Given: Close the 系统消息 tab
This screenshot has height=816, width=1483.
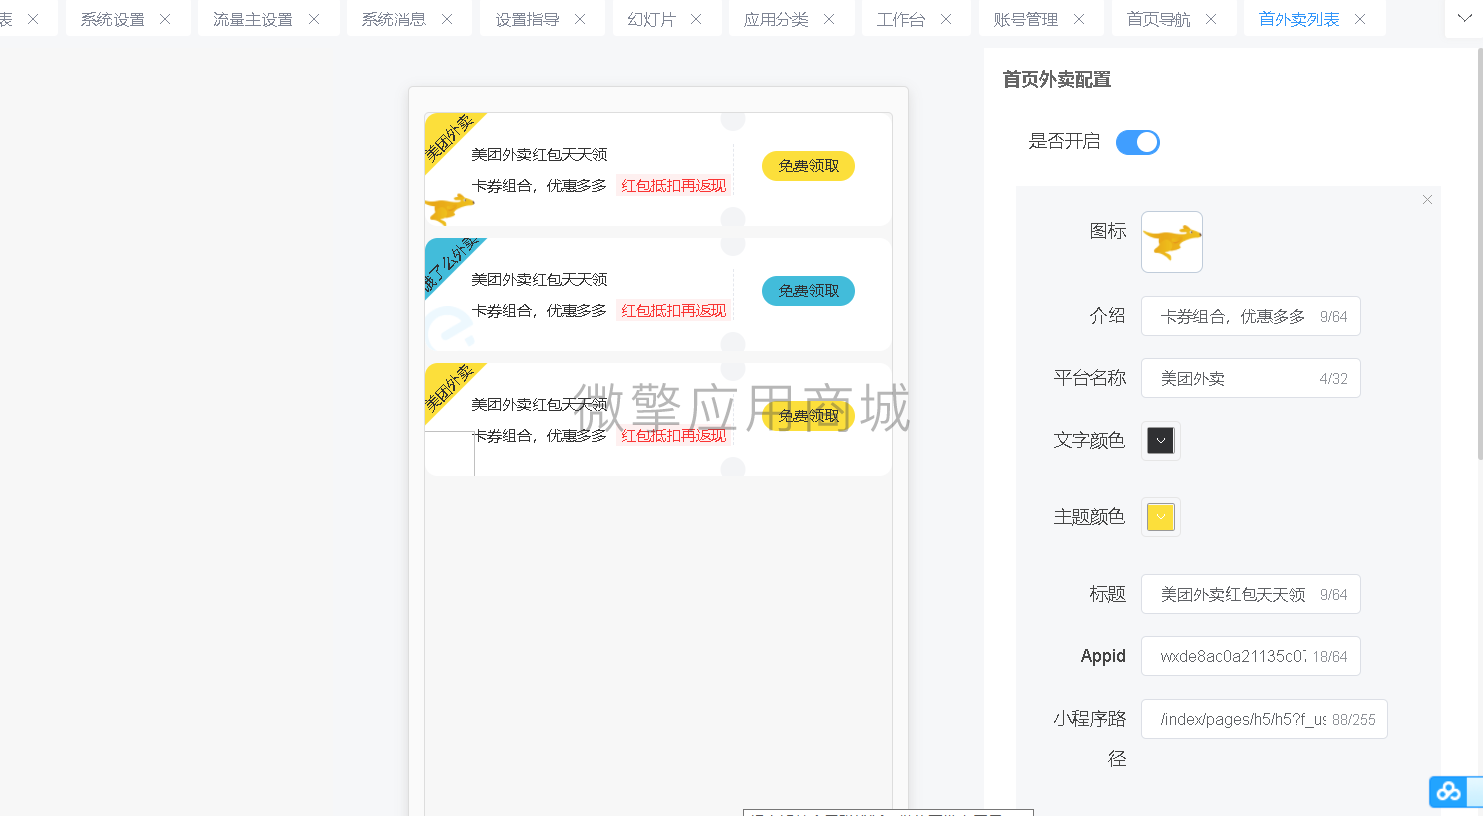Looking at the screenshot, I should pyautogui.click(x=447, y=19).
